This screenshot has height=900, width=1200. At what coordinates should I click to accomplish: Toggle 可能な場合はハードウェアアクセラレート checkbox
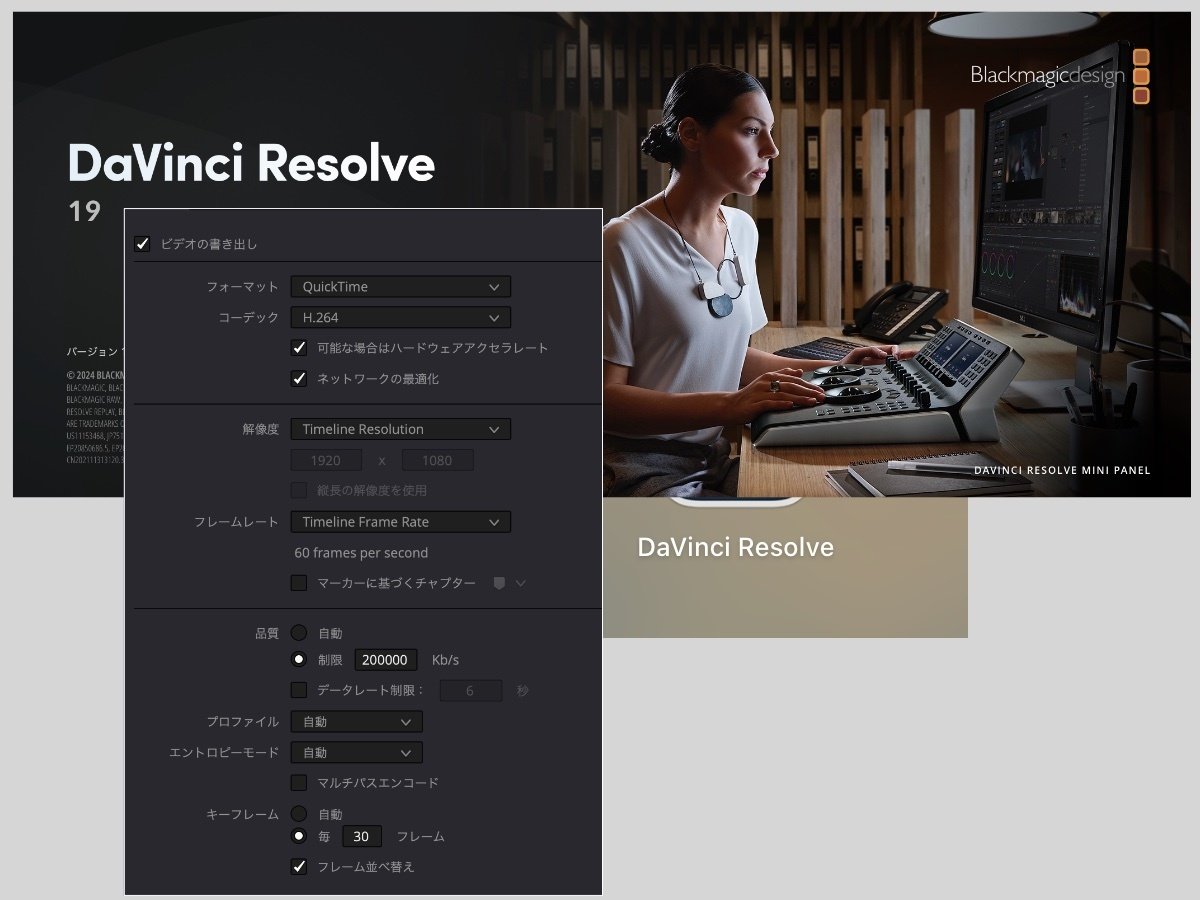[x=299, y=348]
